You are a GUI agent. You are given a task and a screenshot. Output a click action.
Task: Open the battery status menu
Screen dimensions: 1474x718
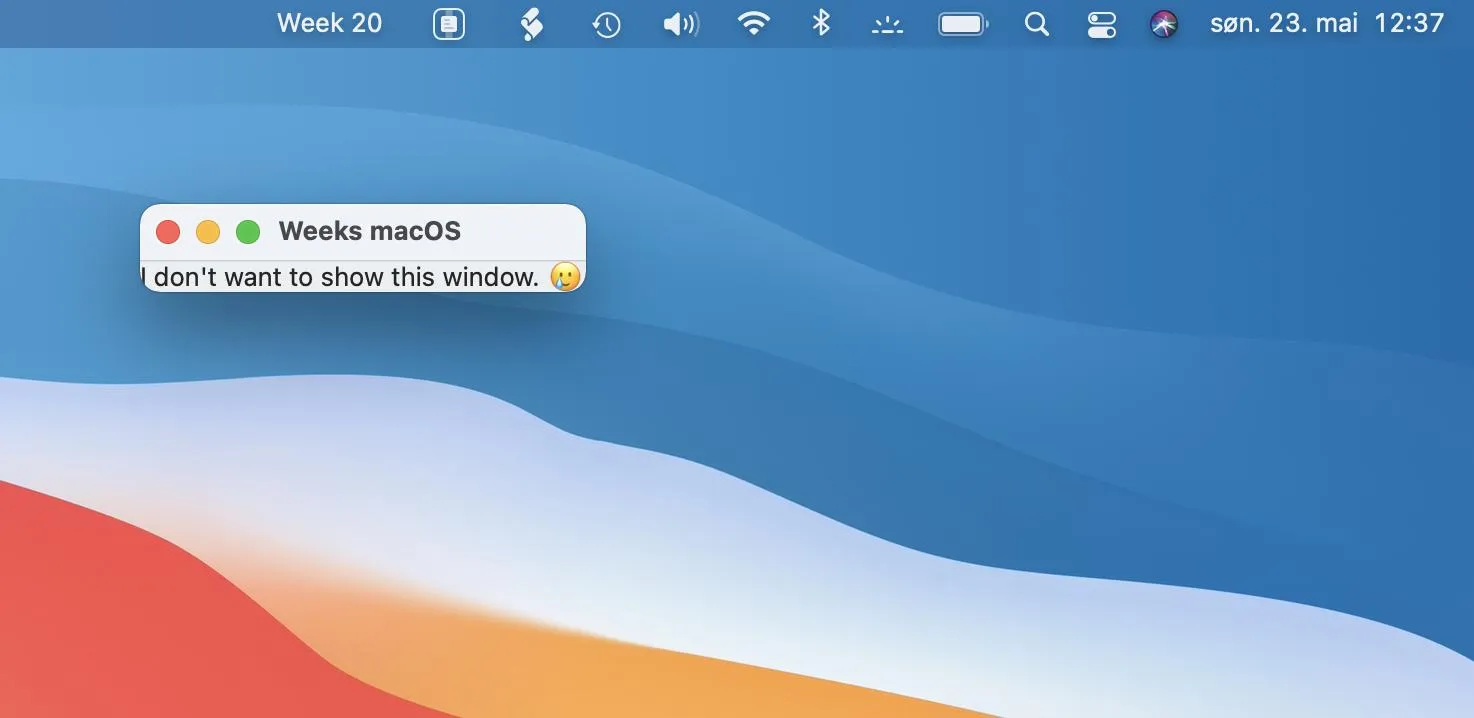pyautogui.click(x=963, y=24)
